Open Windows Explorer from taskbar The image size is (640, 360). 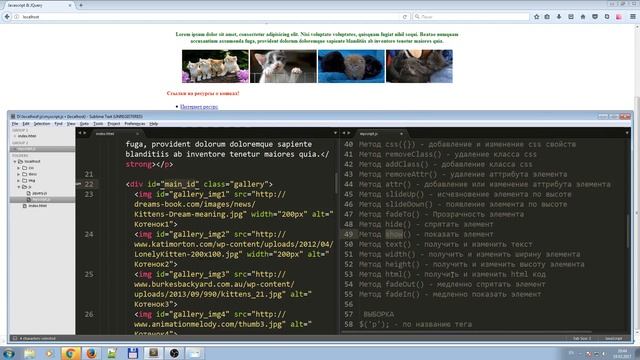tap(29, 353)
